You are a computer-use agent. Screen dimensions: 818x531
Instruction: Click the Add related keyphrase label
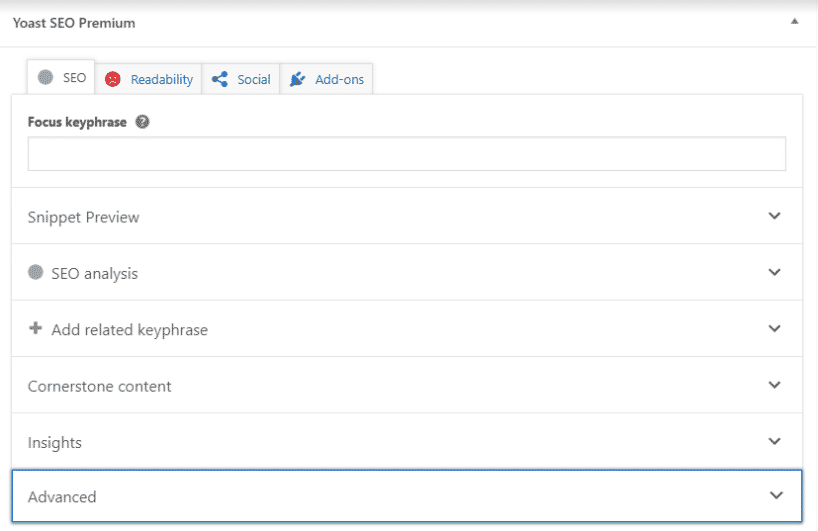pos(129,330)
